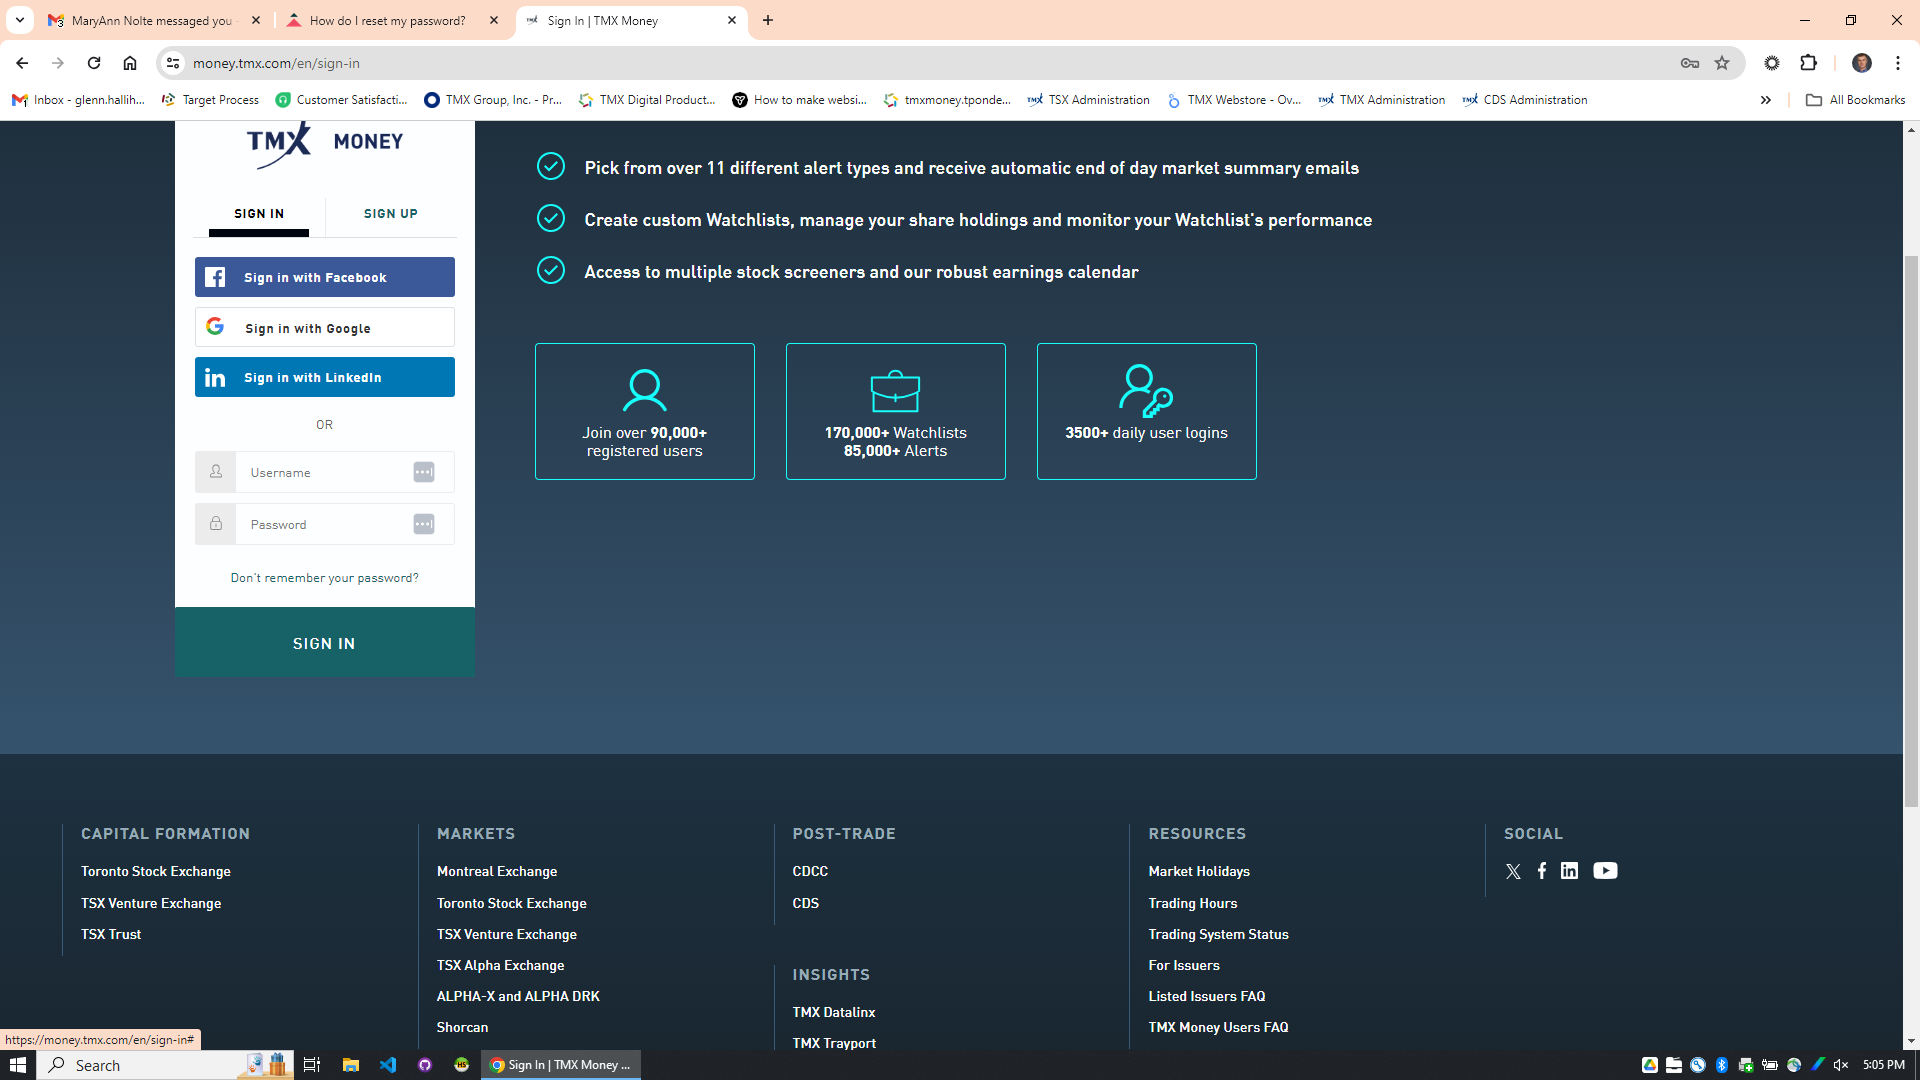
Task: Open Trading Hours under Resources
Action: (1193, 904)
